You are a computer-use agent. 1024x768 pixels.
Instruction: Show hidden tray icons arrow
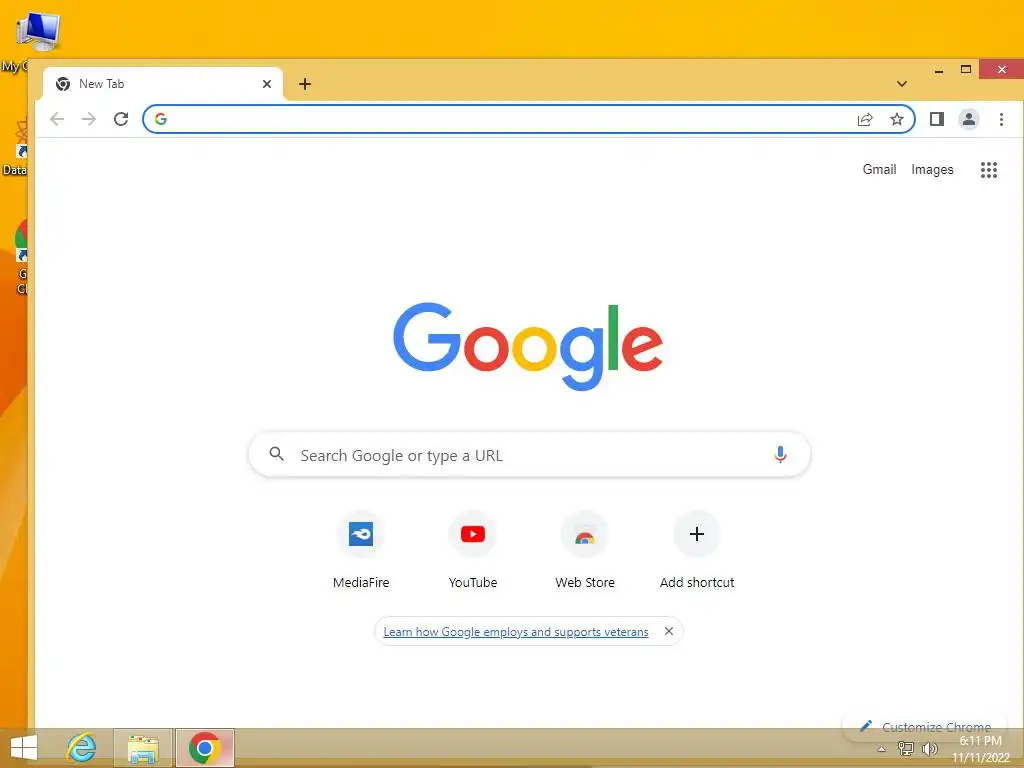pyautogui.click(x=881, y=749)
